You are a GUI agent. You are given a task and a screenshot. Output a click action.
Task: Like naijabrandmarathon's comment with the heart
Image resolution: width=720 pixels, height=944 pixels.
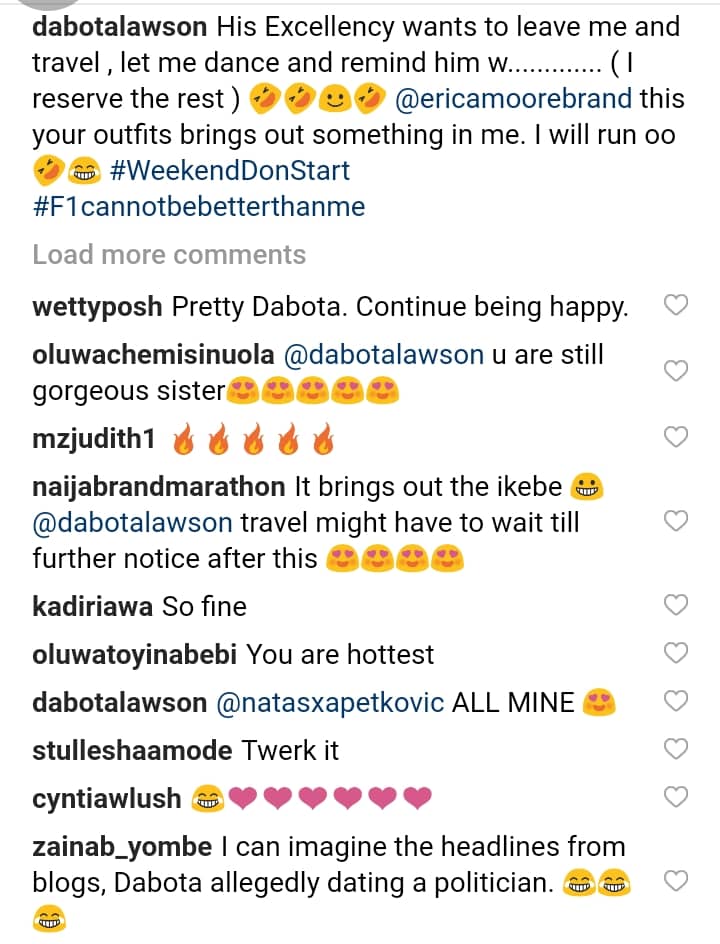click(676, 521)
